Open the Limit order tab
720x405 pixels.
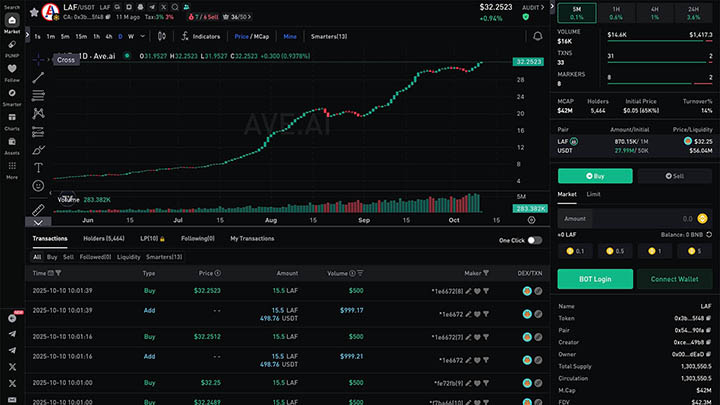pos(593,194)
